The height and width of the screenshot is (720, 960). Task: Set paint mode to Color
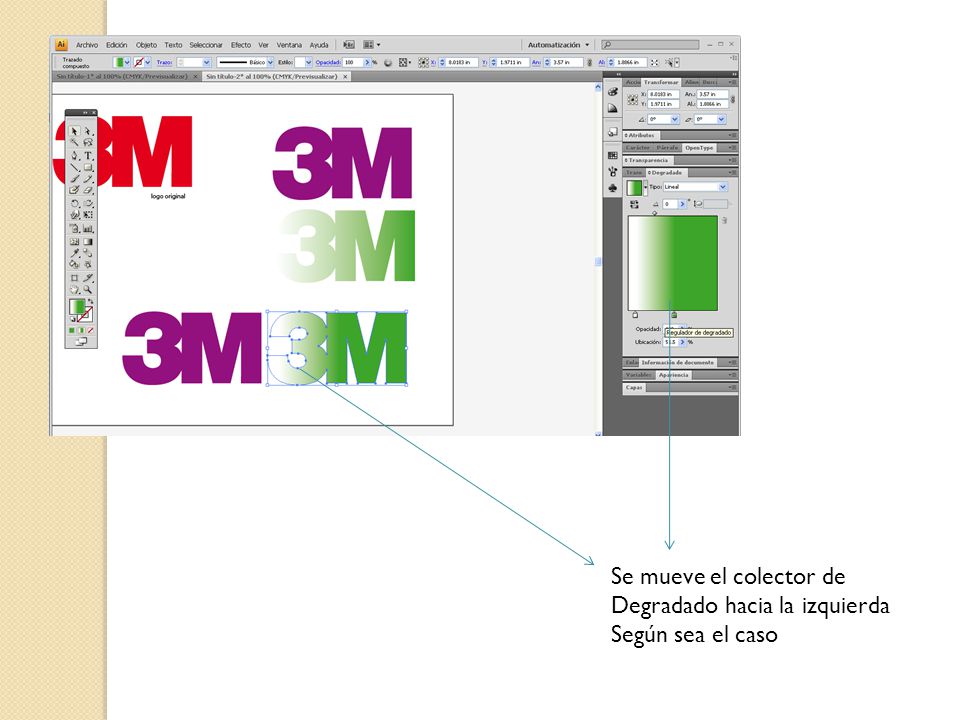pos(72,330)
